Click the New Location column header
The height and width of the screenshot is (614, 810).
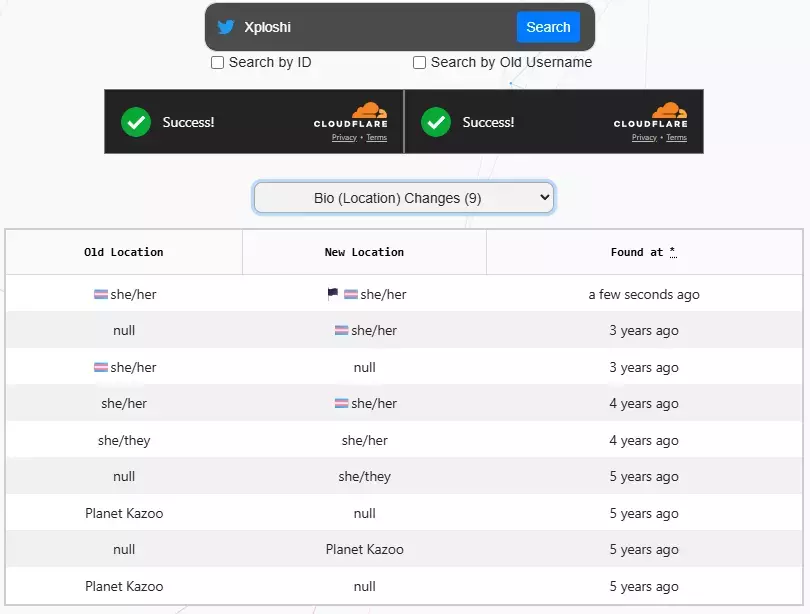(x=364, y=252)
